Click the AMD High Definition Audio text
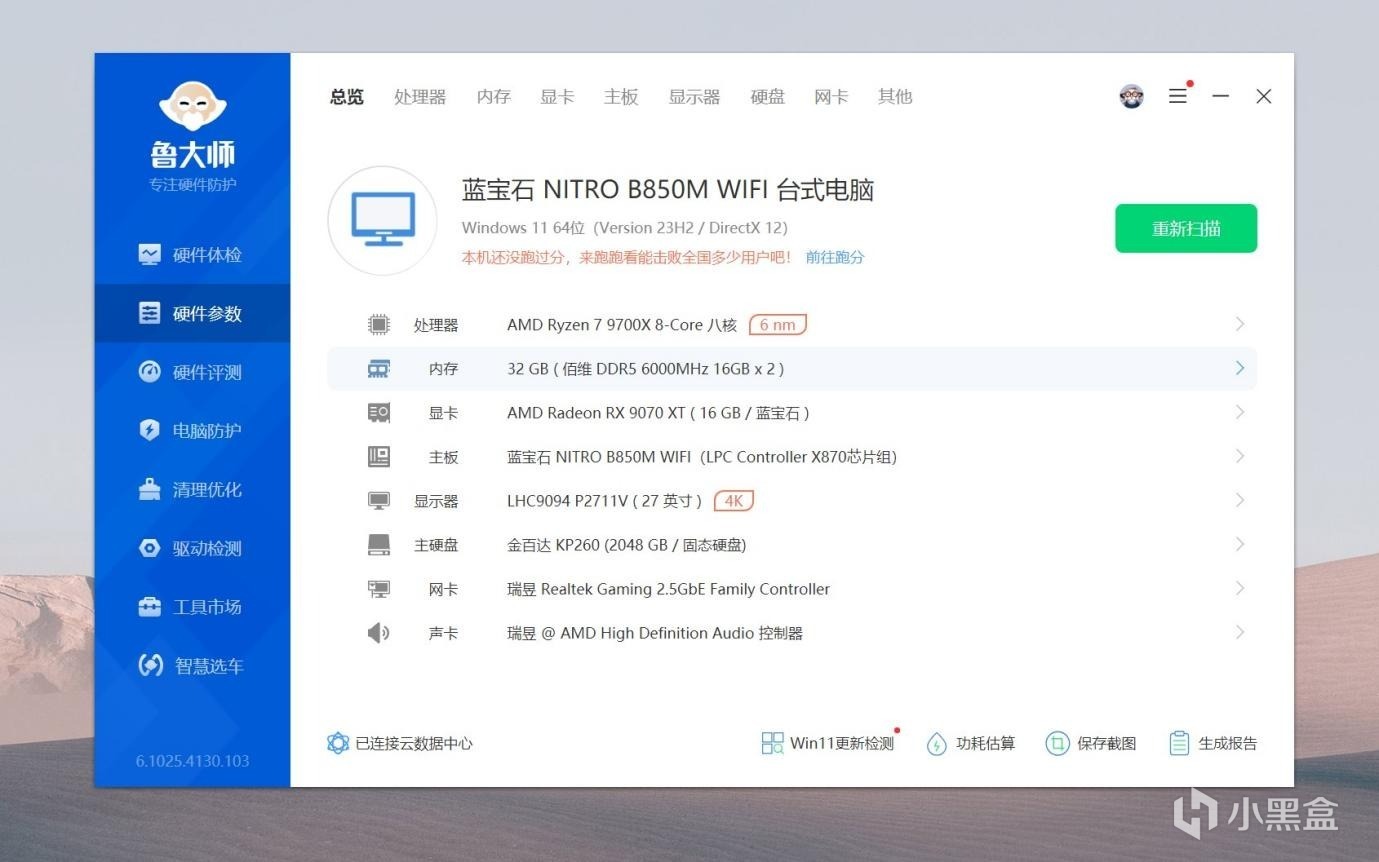 (x=657, y=632)
